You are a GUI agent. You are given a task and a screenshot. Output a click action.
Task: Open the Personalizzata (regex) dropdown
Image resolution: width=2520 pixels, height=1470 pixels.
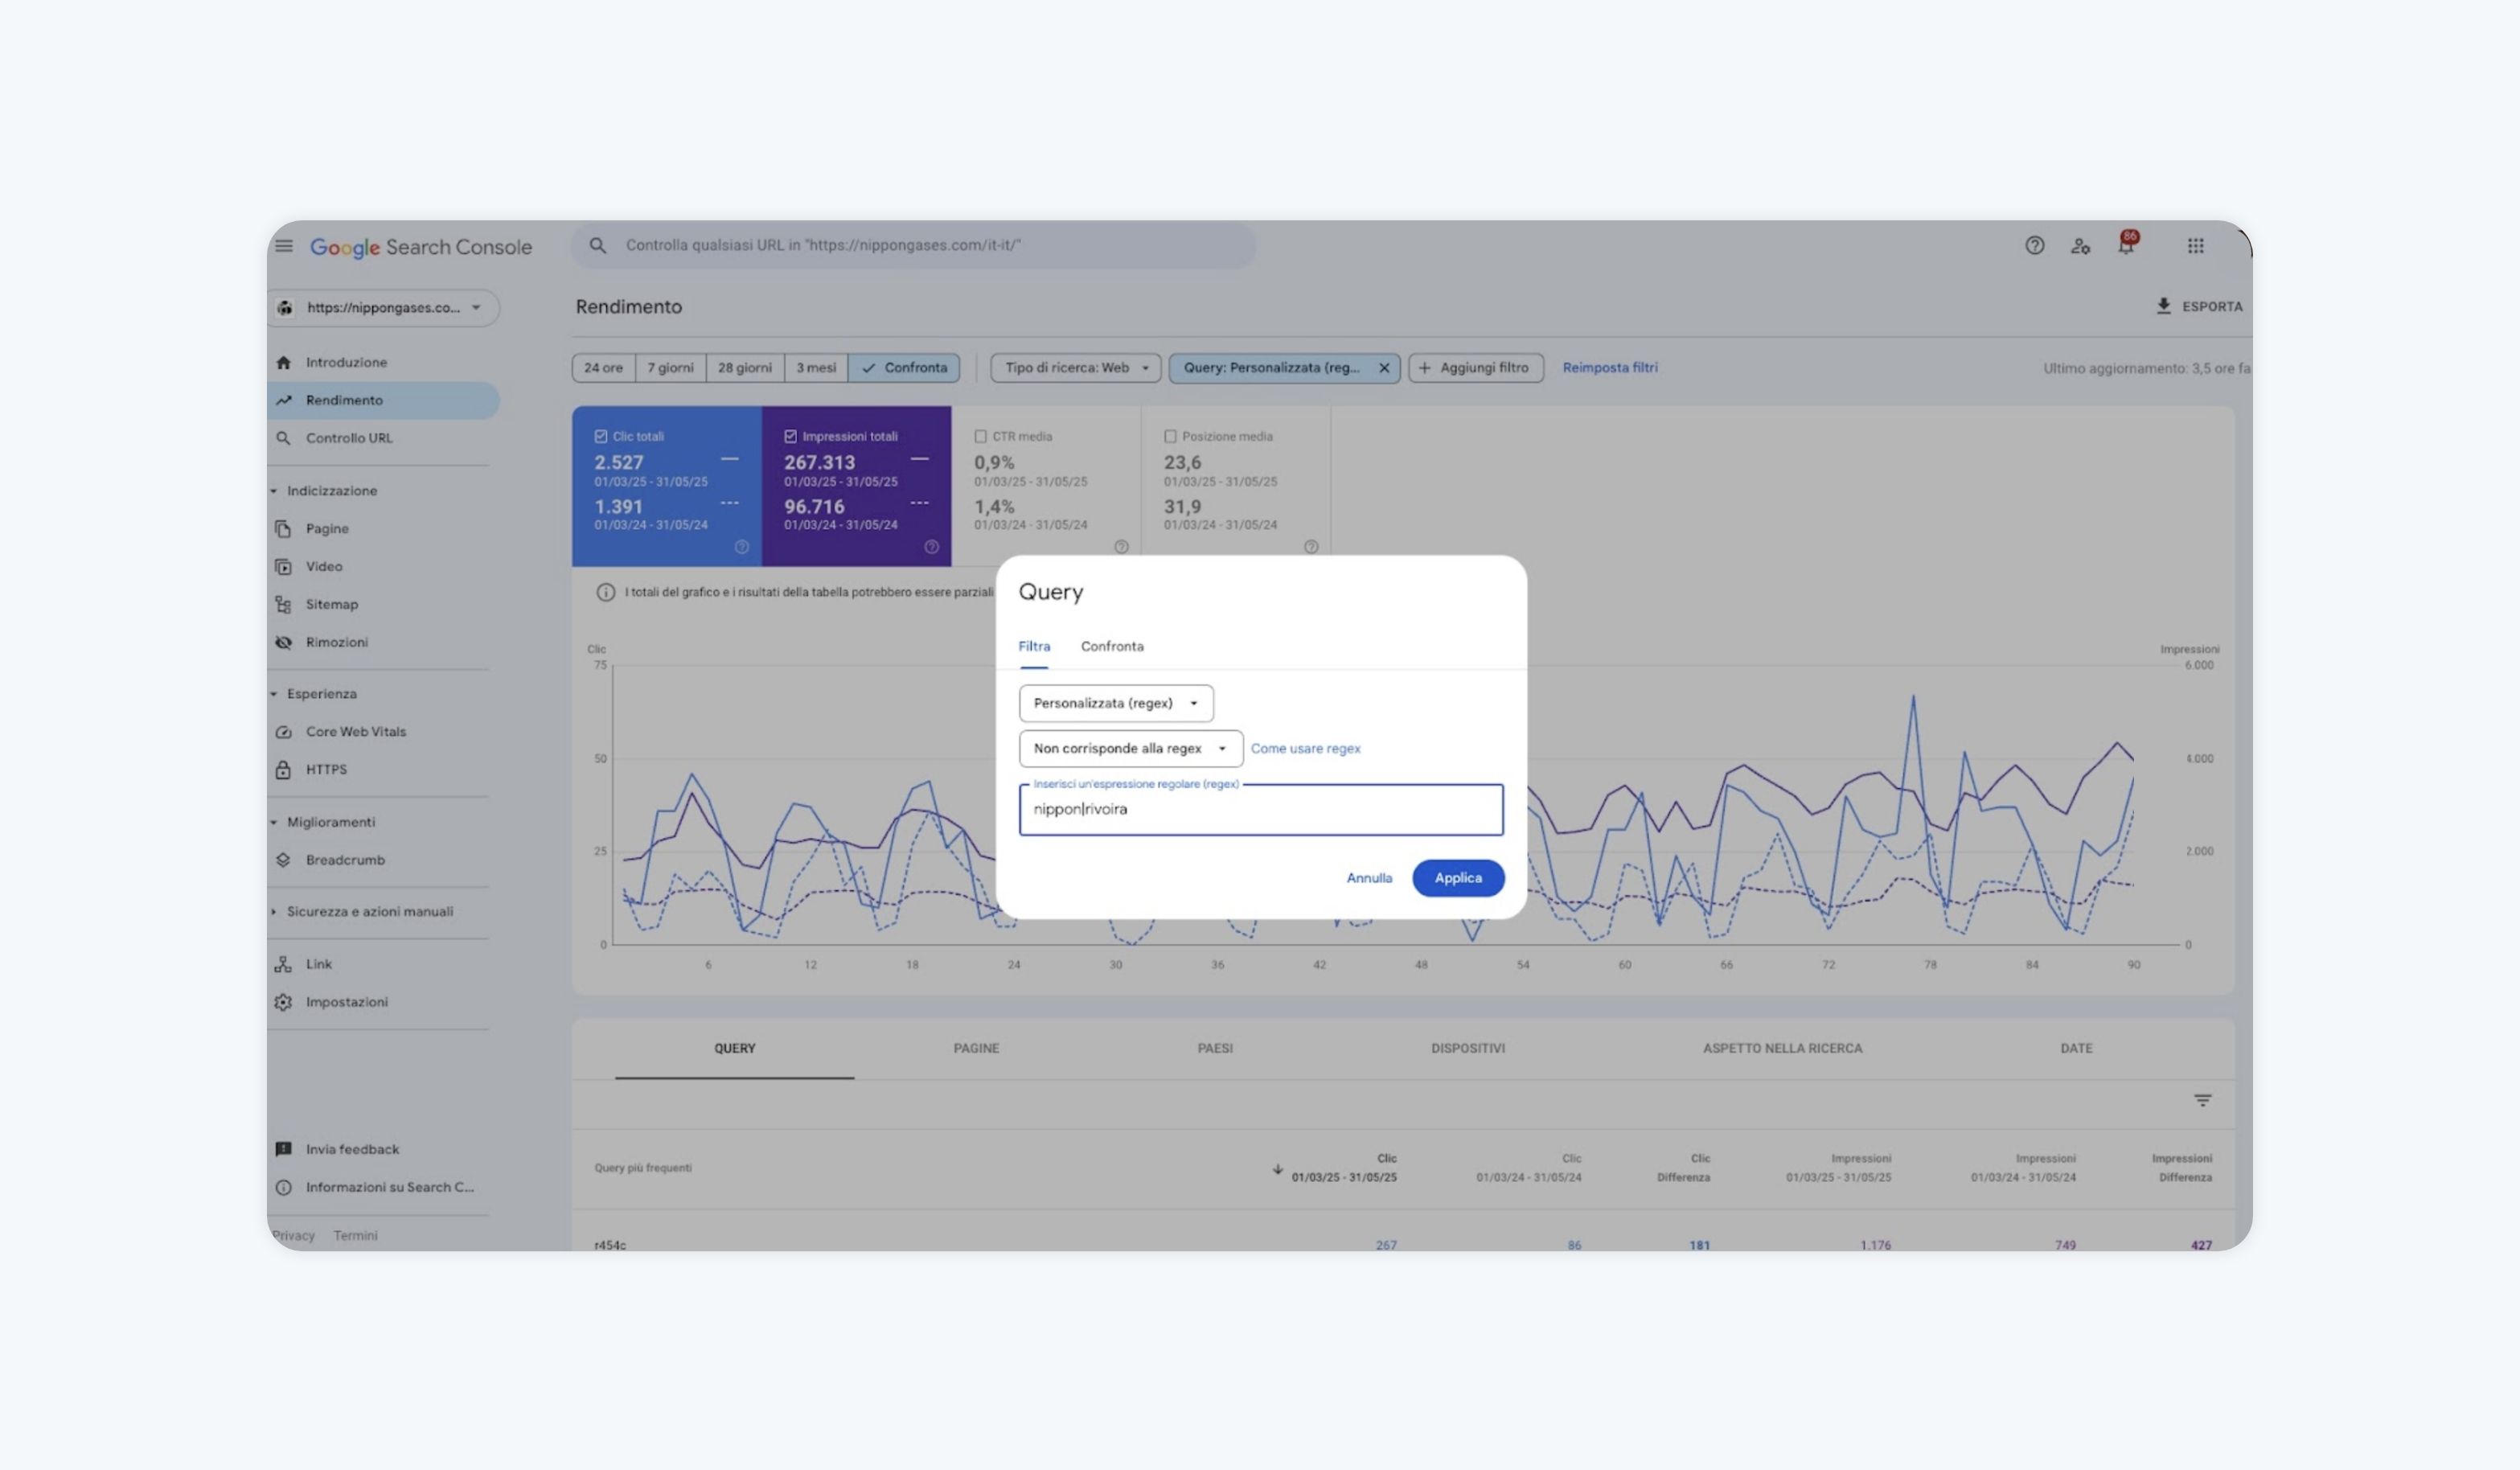click(1116, 703)
